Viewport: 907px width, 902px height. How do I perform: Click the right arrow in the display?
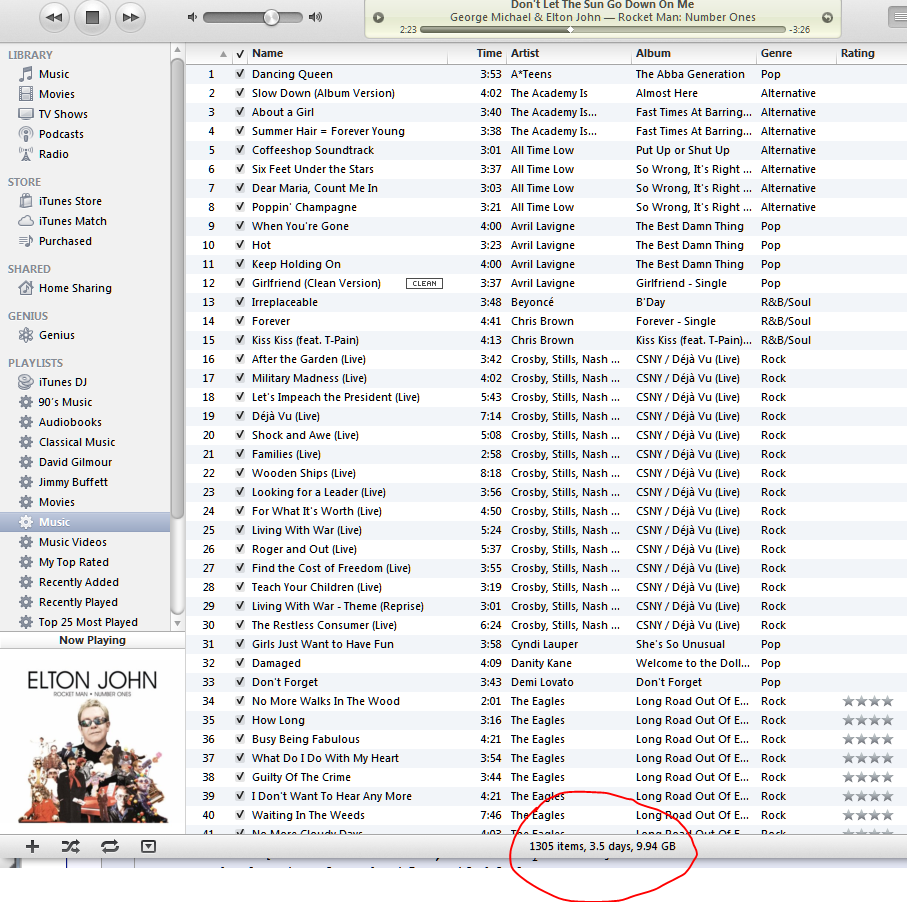[828, 17]
